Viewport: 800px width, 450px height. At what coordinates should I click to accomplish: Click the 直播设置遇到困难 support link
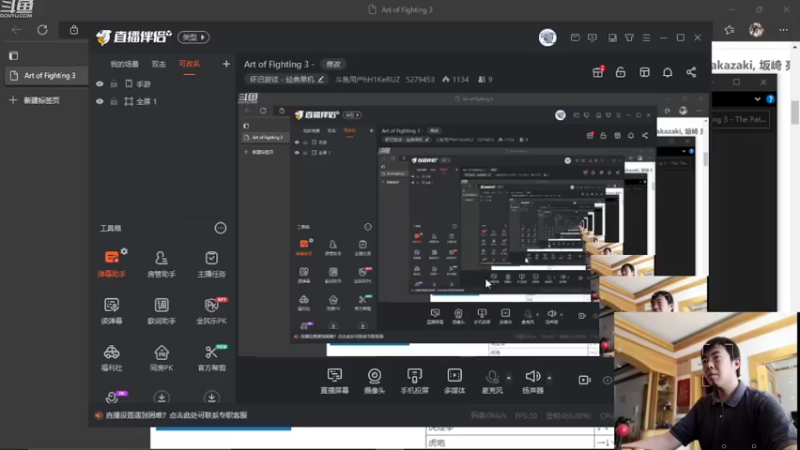[x=176, y=415]
